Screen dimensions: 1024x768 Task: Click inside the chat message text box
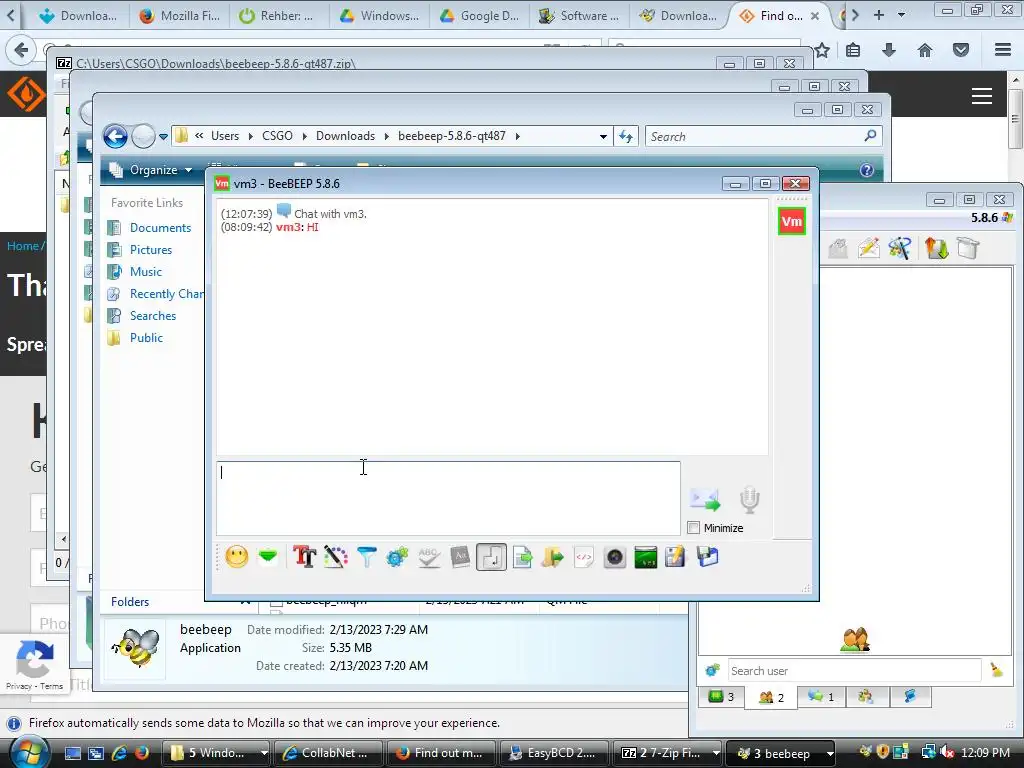(448, 498)
